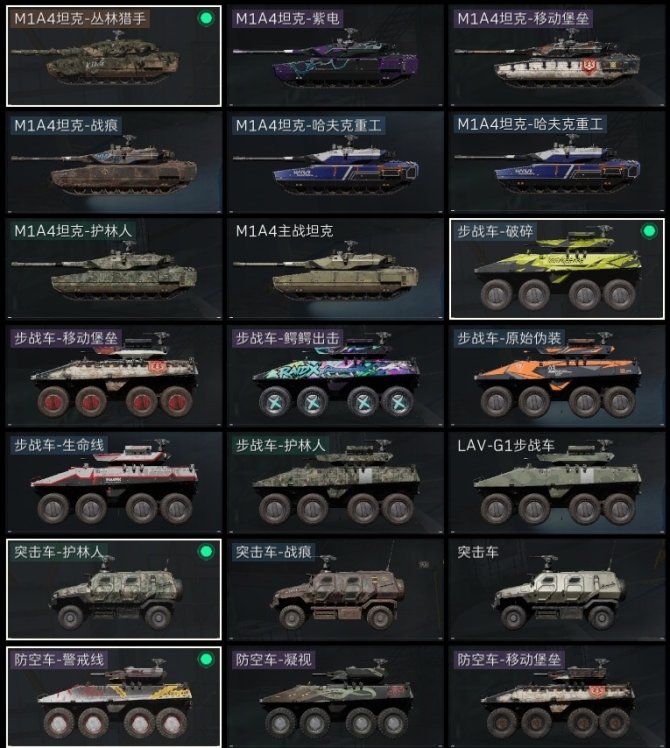Choose the 防空车-凝视 skin
The height and width of the screenshot is (748, 670).
point(335,696)
